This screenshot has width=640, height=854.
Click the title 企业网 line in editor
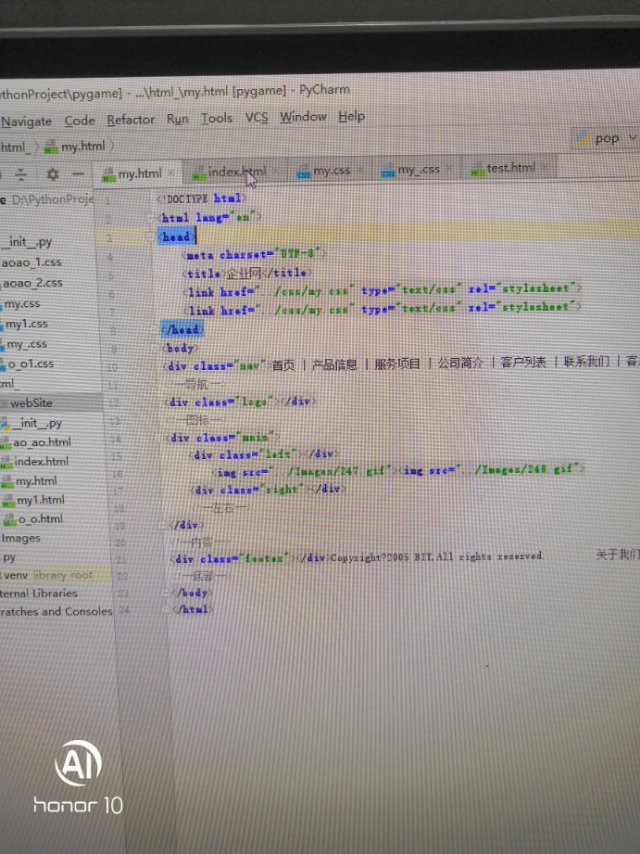point(249,273)
